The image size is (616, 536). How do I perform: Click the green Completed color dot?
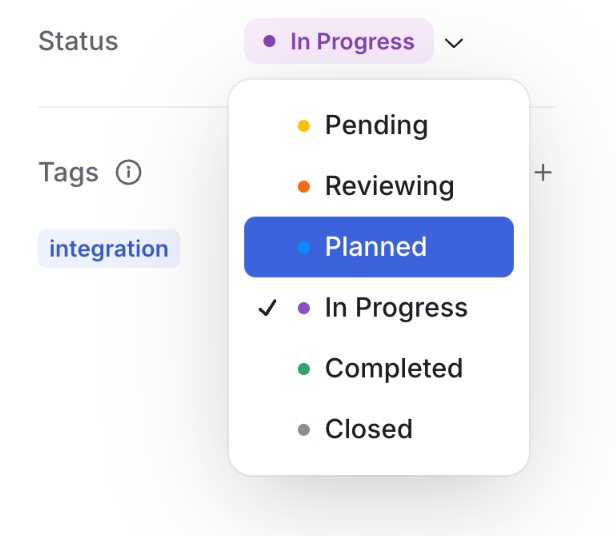click(x=304, y=368)
